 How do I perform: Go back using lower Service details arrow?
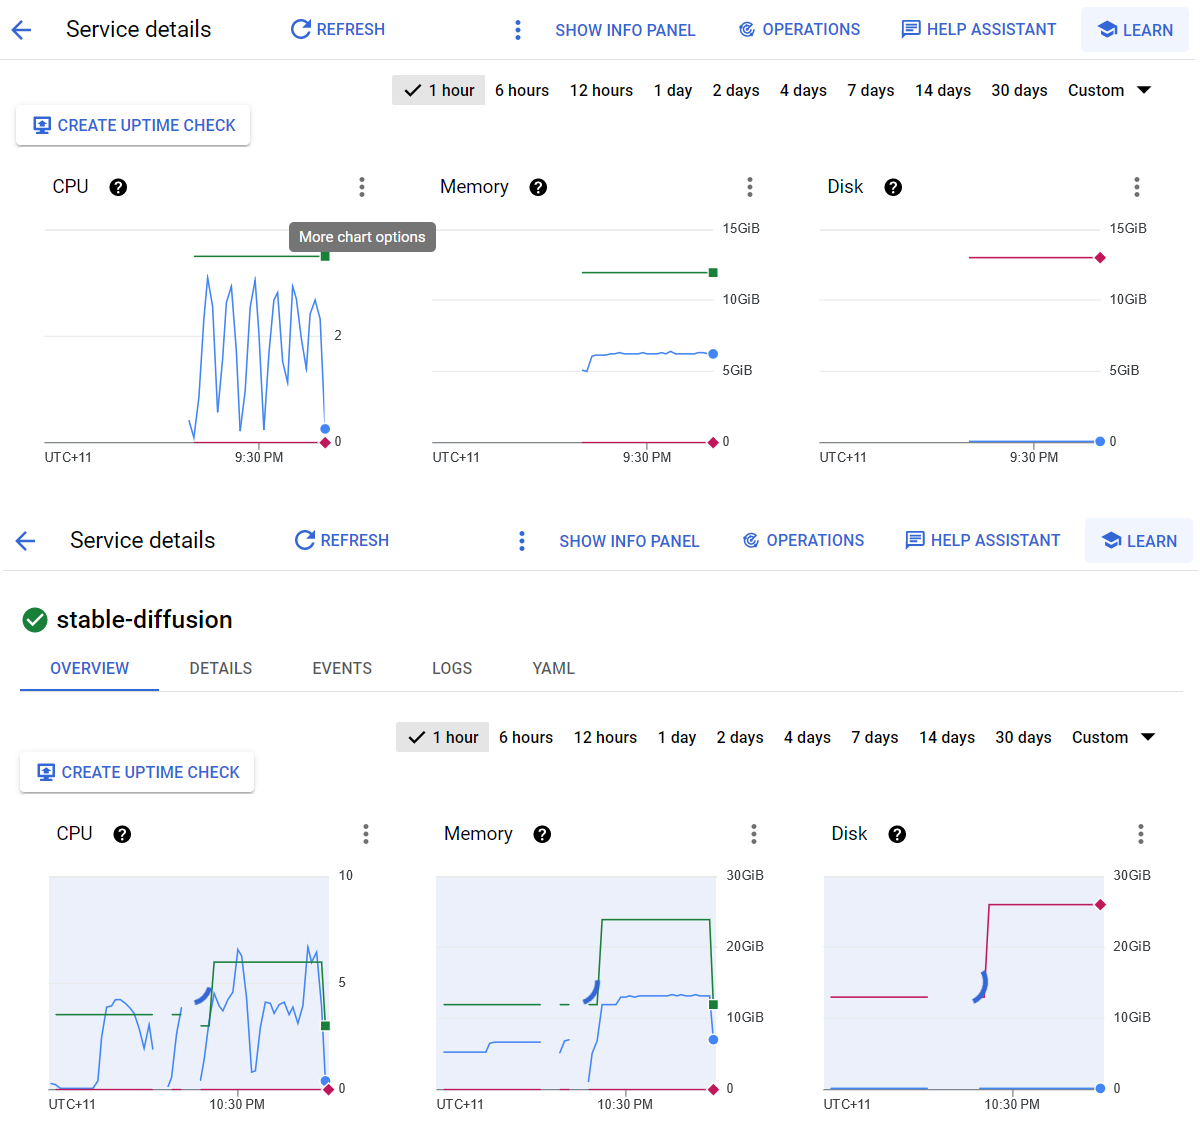(x=25, y=541)
